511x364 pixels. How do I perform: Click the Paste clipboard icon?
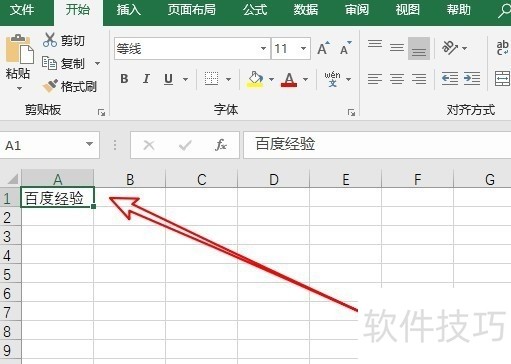(20, 49)
